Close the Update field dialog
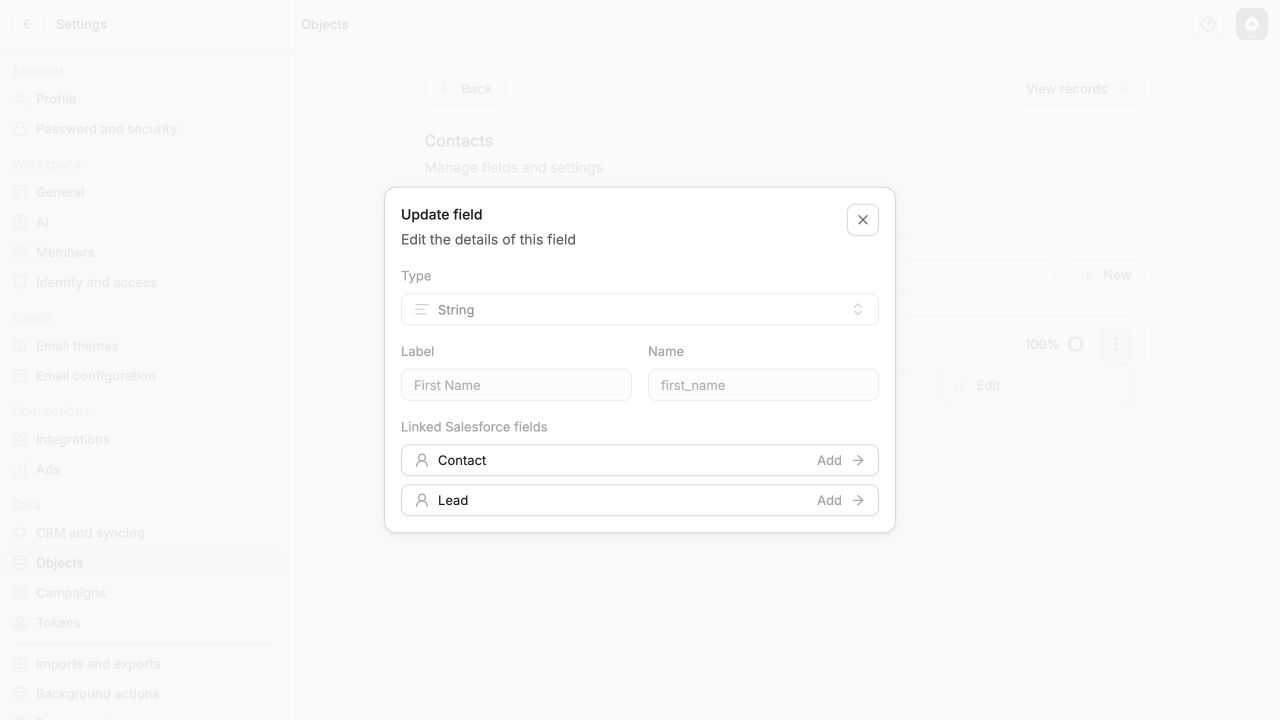The height and width of the screenshot is (720, 1280). point(863,220)
